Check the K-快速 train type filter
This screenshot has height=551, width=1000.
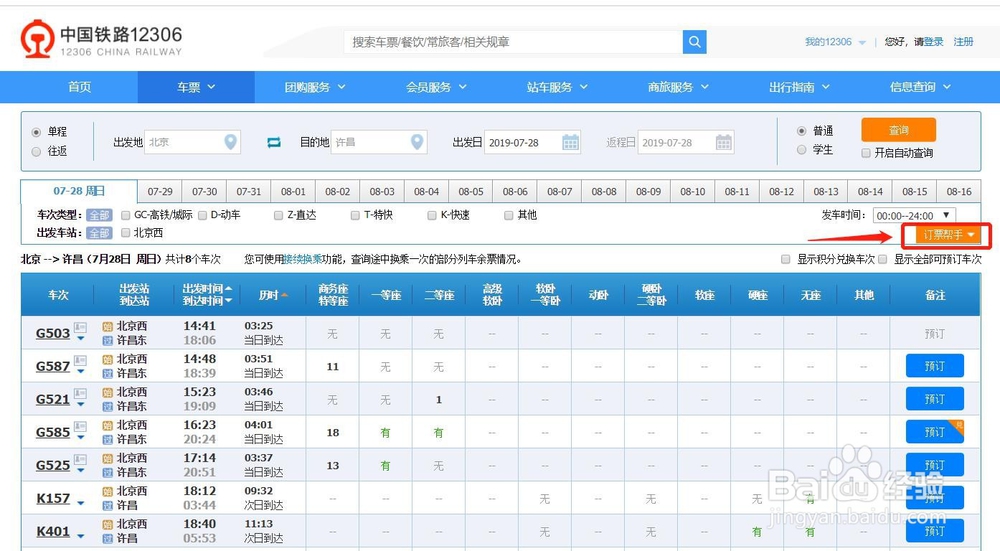(432, 216)
